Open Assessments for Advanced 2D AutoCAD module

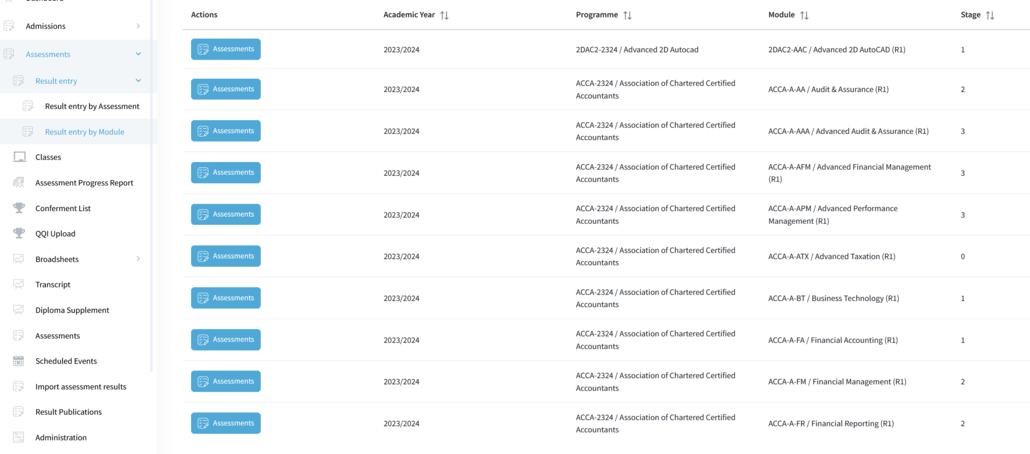(226, 49)
